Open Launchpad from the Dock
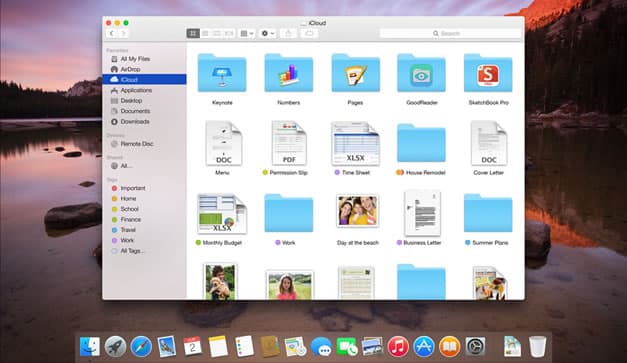Viewport: 627px width, 363px height. click(x=115, y=346)
